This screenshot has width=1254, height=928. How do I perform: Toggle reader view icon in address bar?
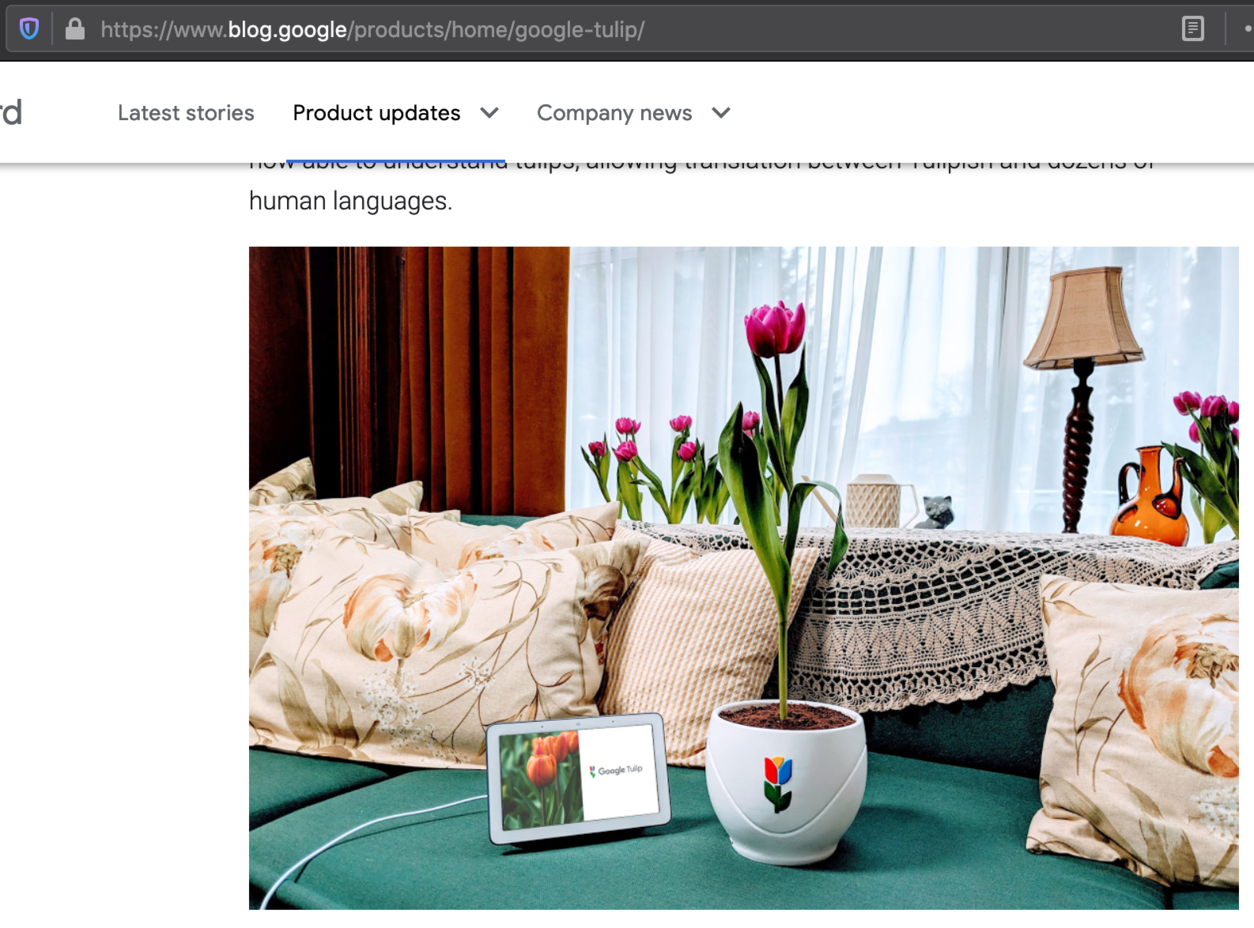(x=1192, y=29)
